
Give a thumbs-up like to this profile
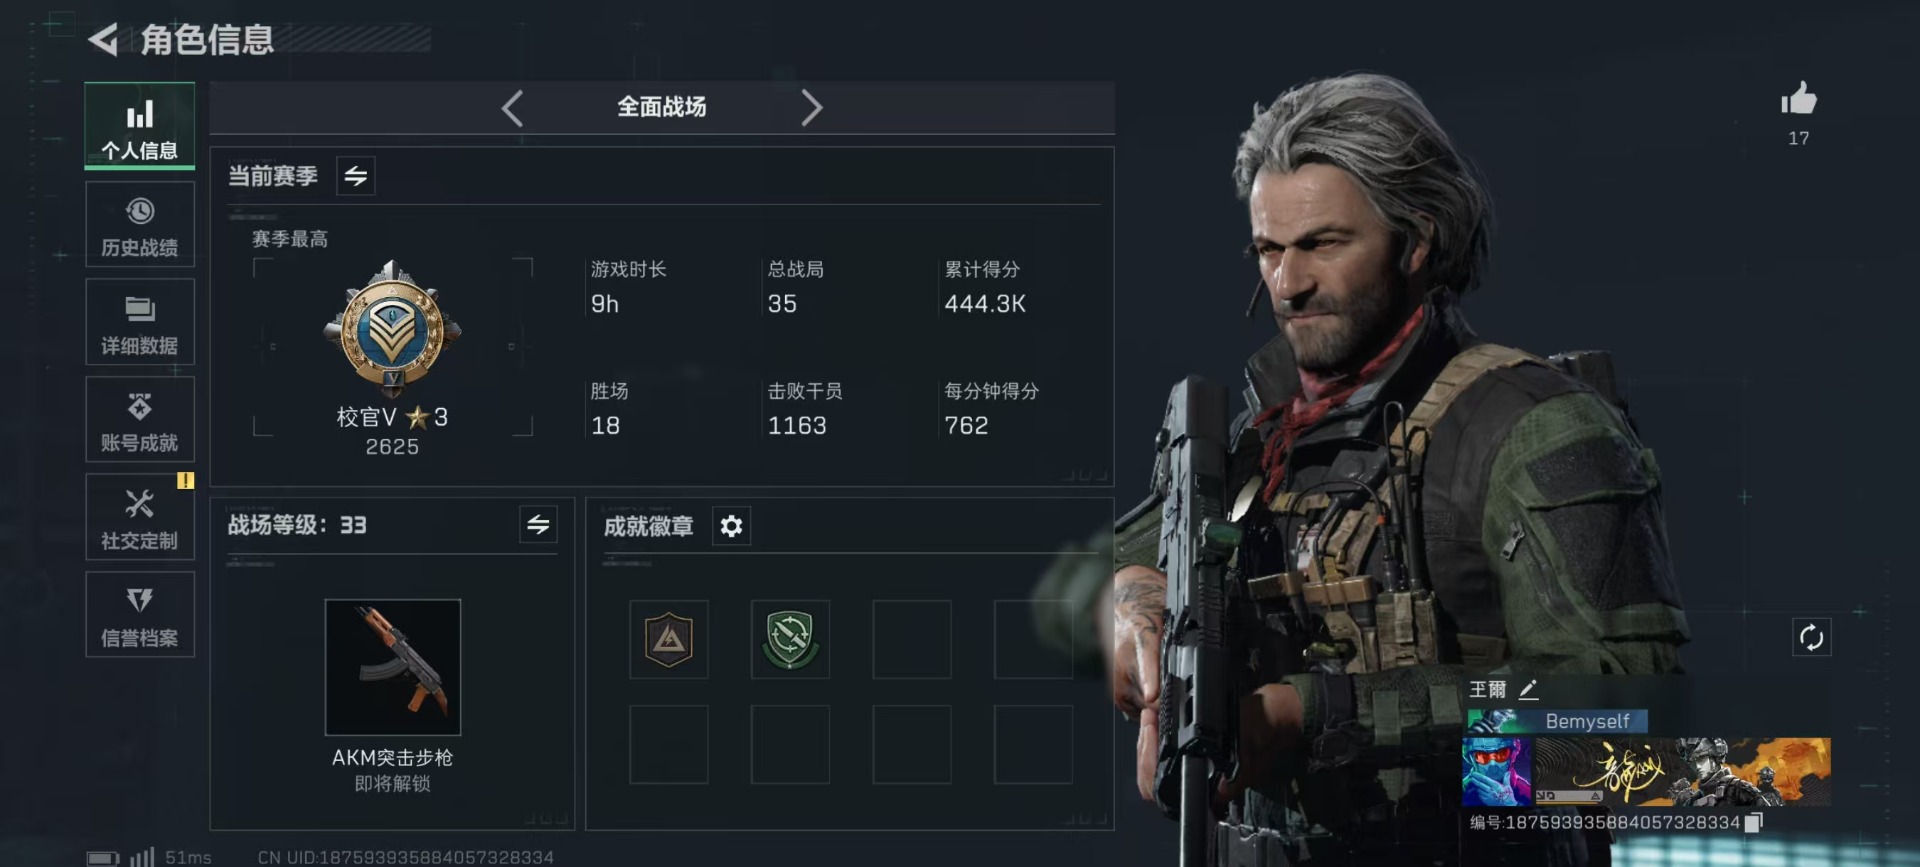(1798, 99)
